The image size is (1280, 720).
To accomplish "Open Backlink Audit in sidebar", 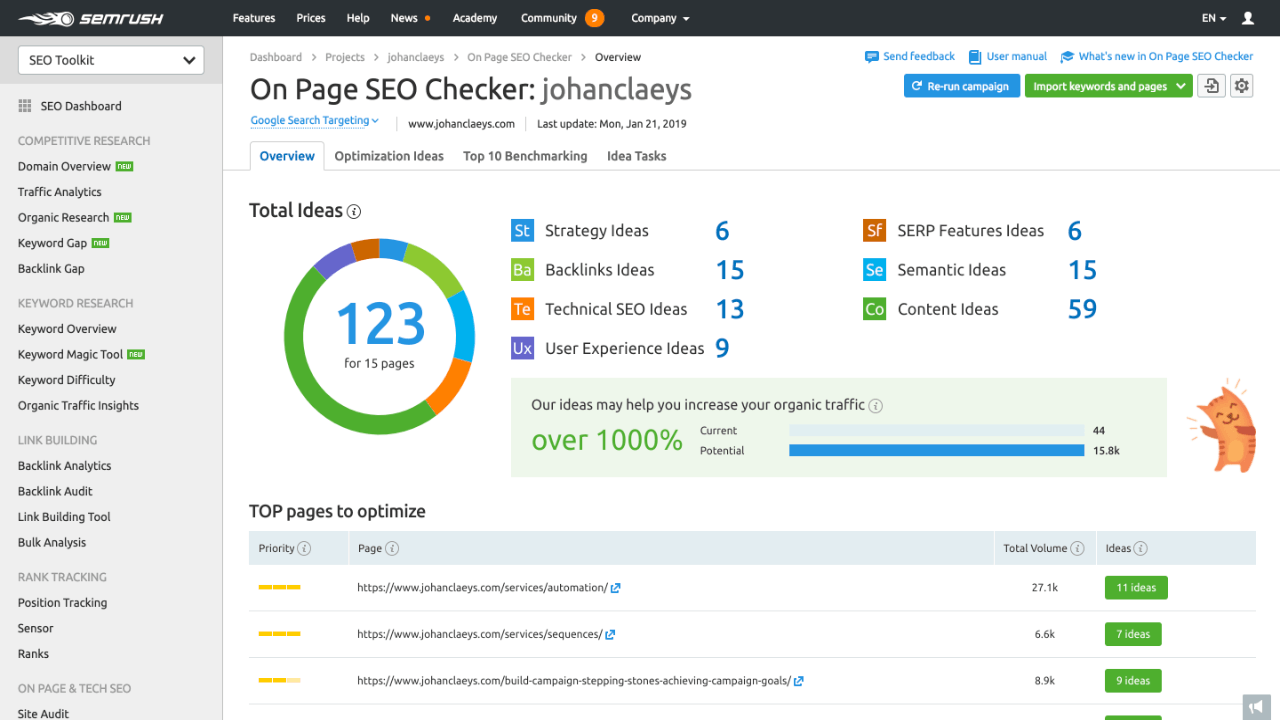I will tap(55, 492).
